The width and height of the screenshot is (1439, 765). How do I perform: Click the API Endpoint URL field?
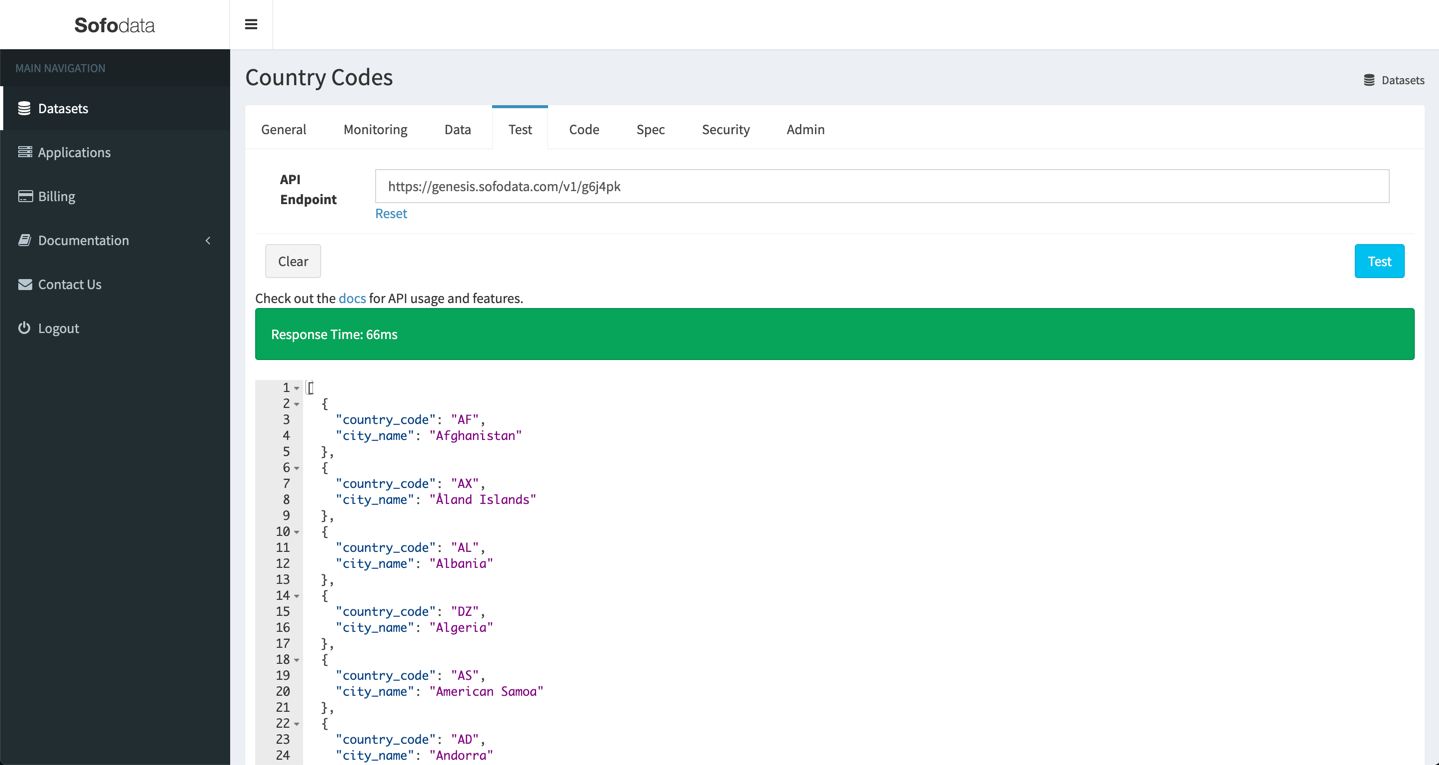(x=882, y=186)
